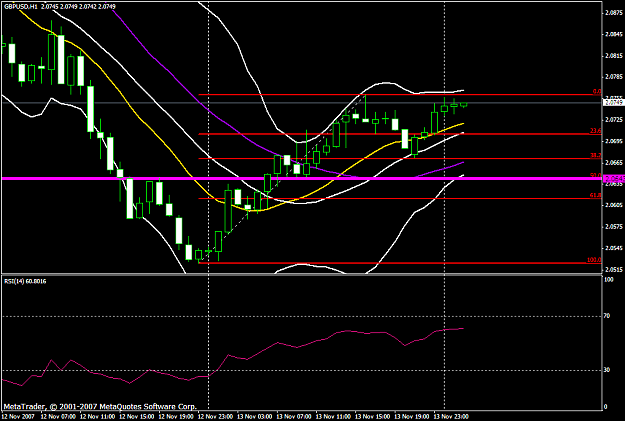Click price axis value 2.0785
625x421 pixels.
614,77
